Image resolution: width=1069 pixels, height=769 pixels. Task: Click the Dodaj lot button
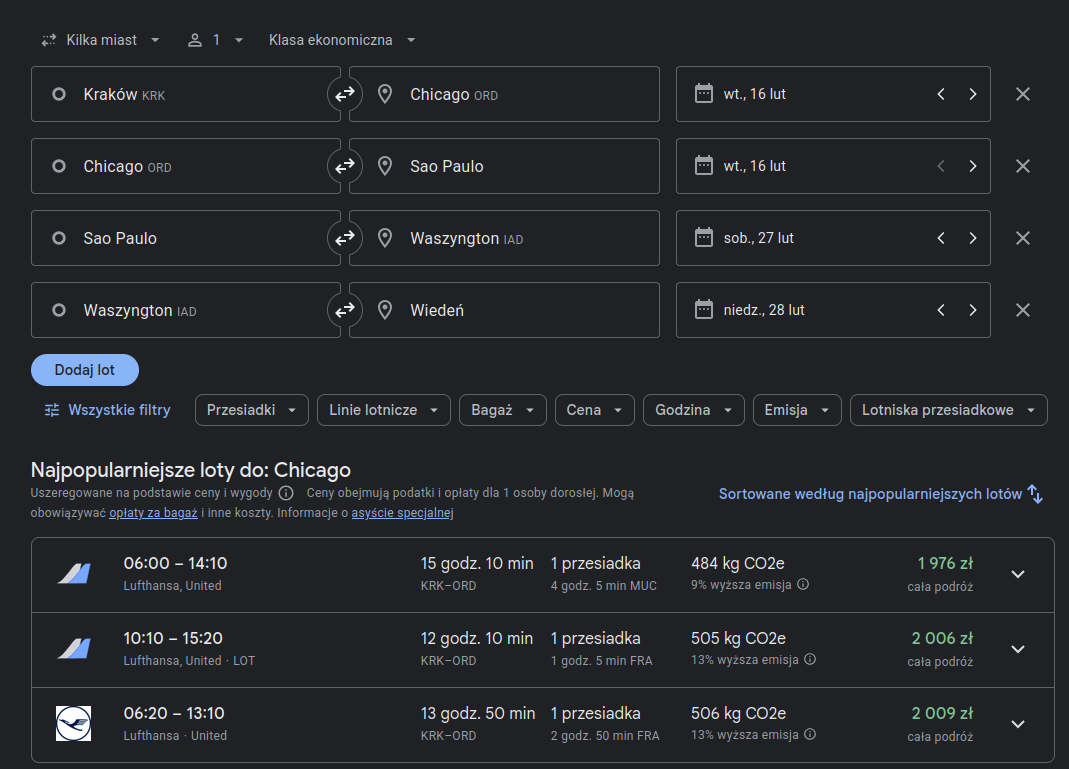(x=85, y=370)
